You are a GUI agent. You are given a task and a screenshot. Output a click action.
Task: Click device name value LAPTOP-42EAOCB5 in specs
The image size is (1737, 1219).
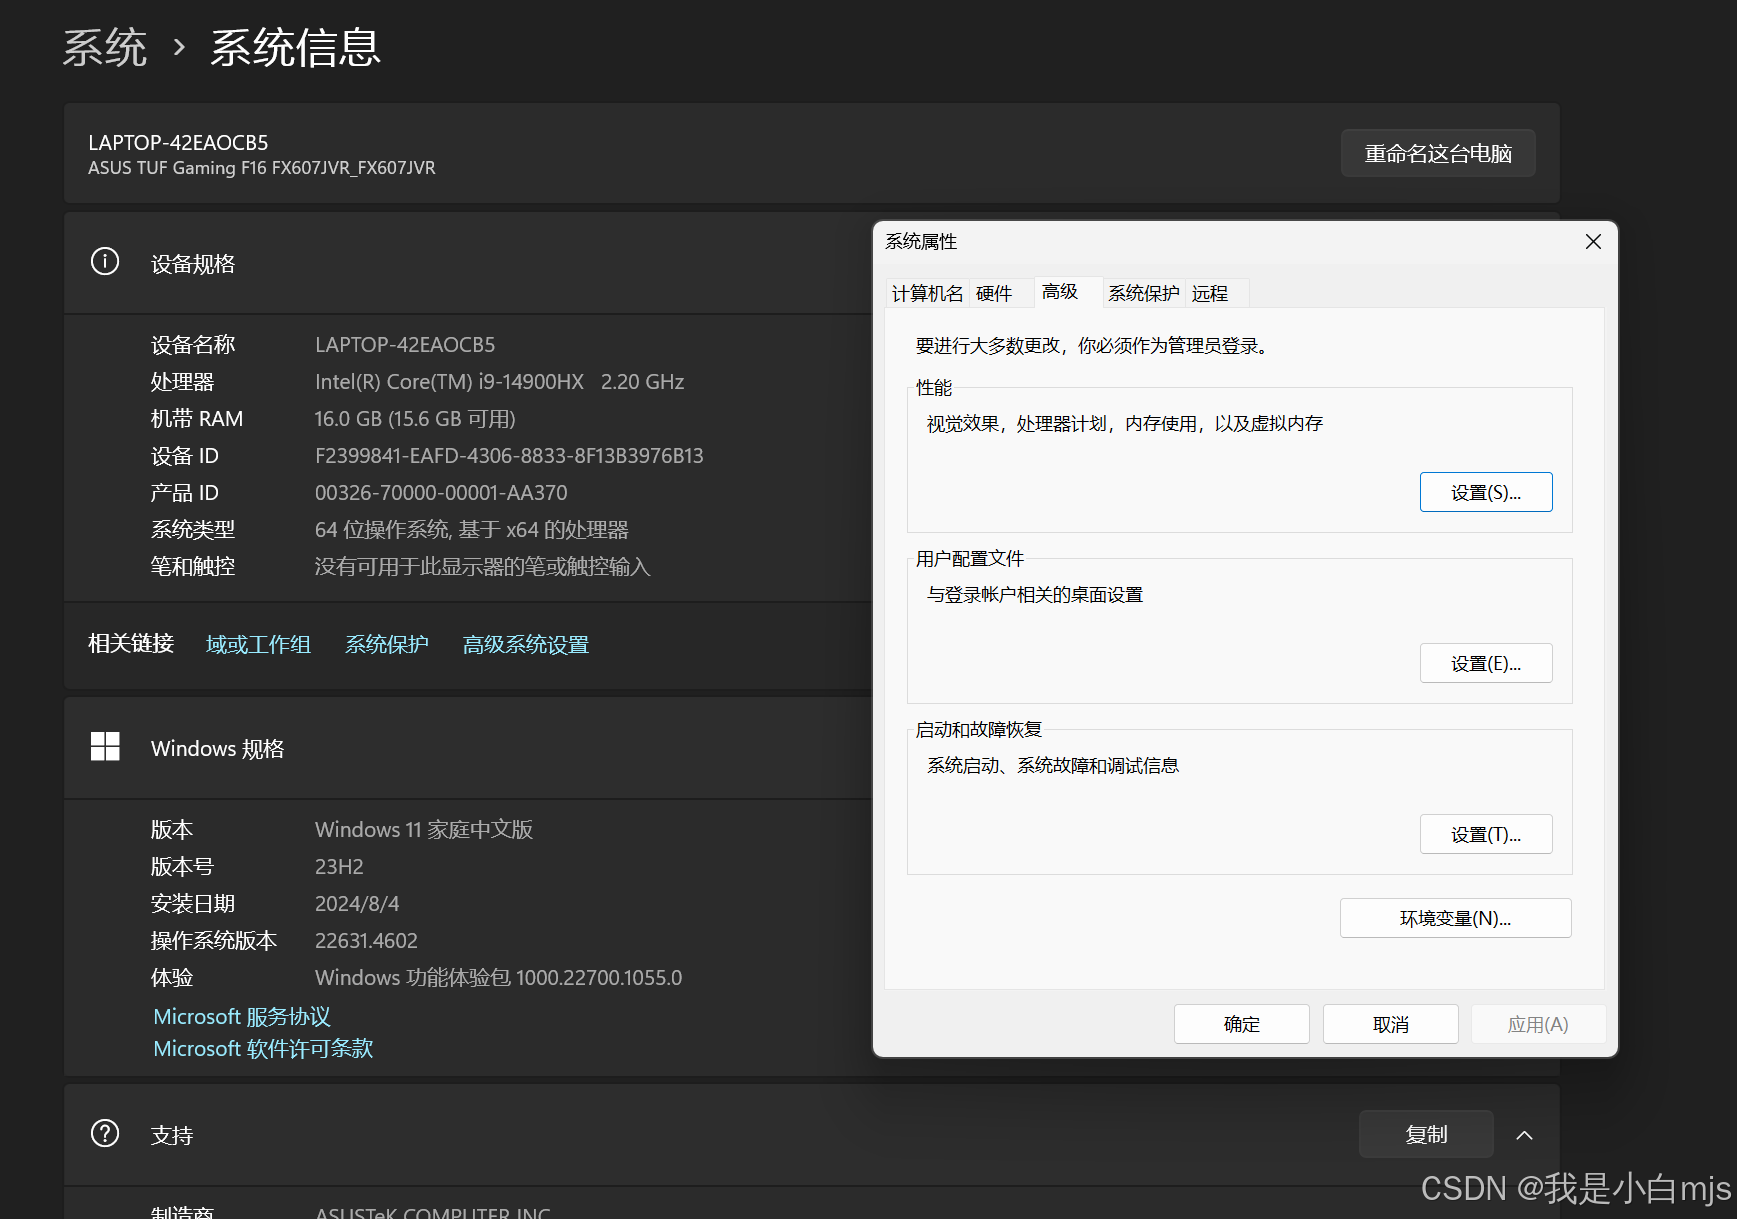tap(405, 344)
